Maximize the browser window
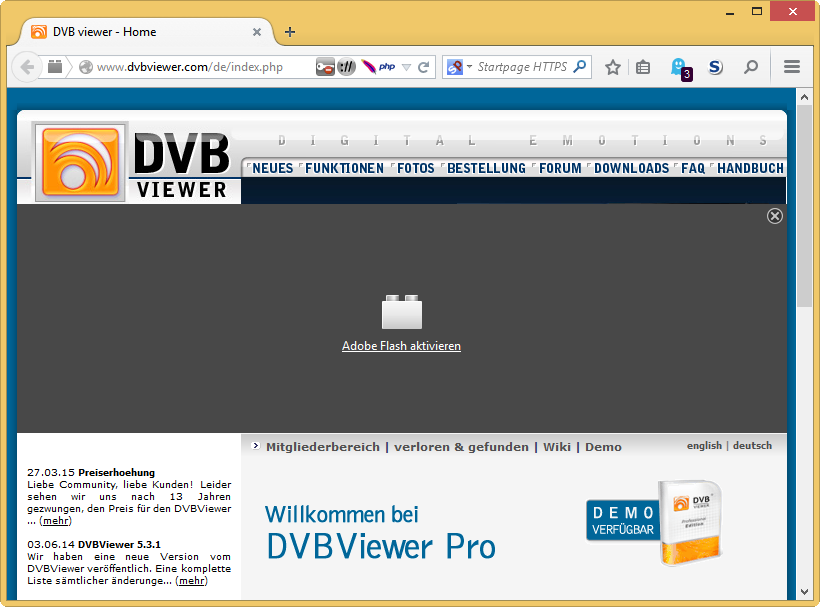The width and height of the screenshot is (820, 607). pos(757,11)
